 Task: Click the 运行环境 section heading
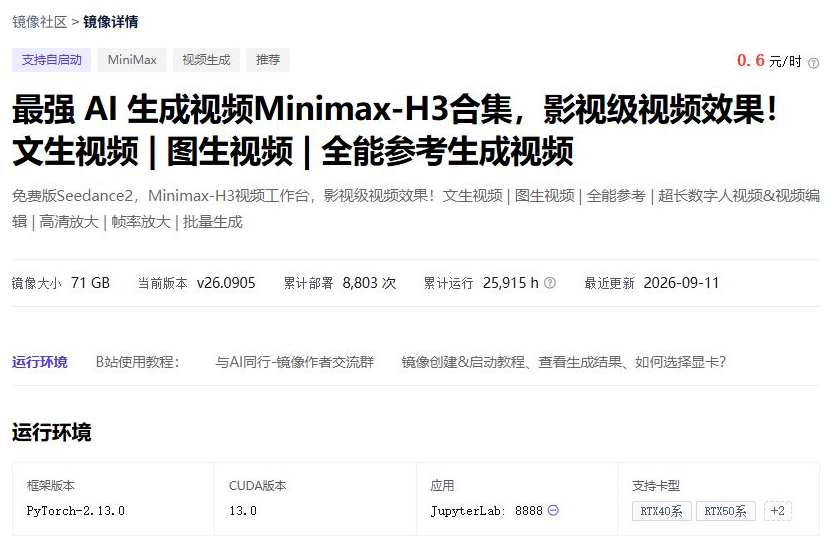click(52, 432)
